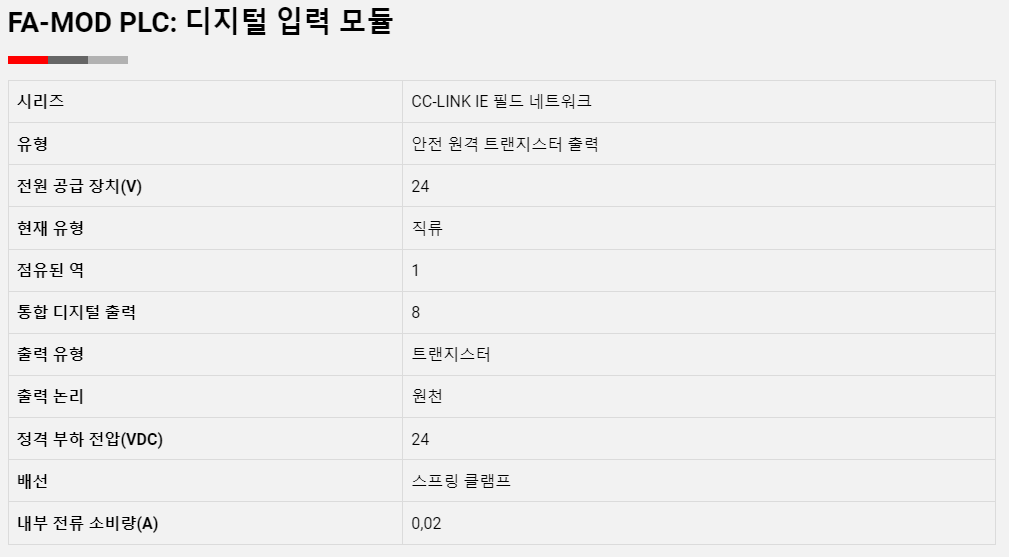Click the 통합 디지털 출력 label
The height and width of the screenshot is (557, 1009).
coord(76,312)
